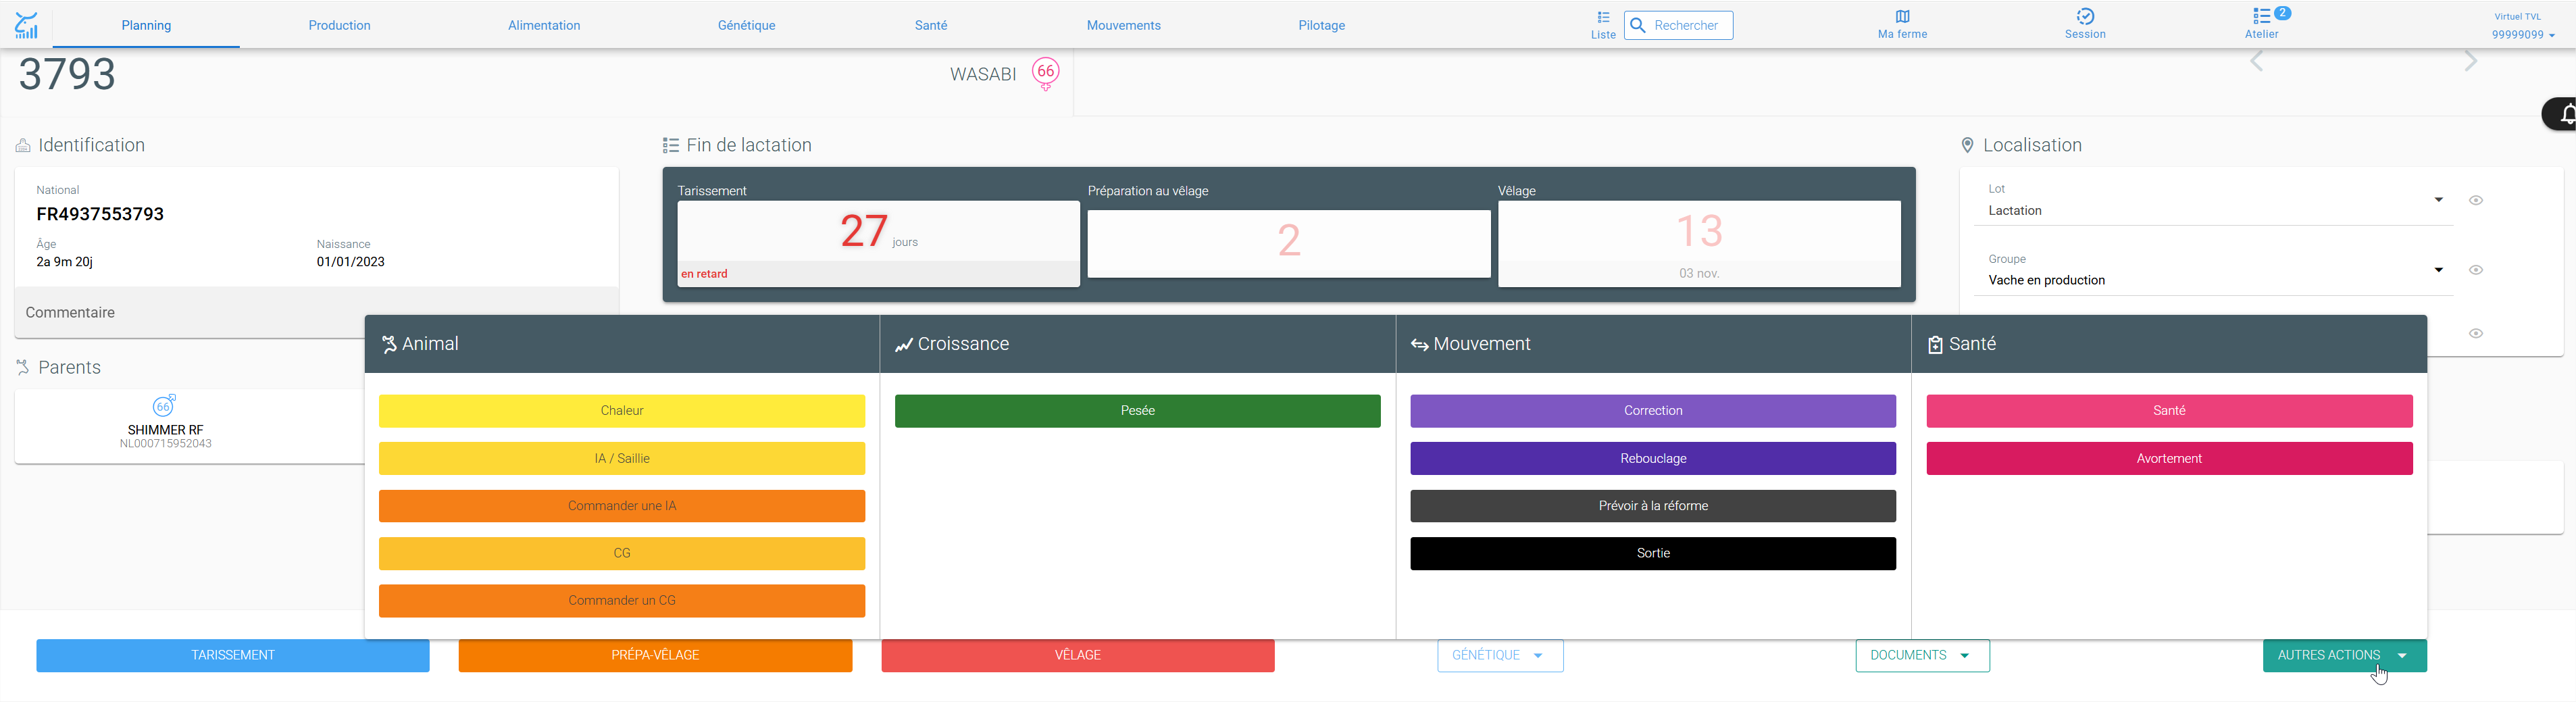Click the green Pesée button
Viewport: 2576px width, 702px height.
pos(1137,411)
